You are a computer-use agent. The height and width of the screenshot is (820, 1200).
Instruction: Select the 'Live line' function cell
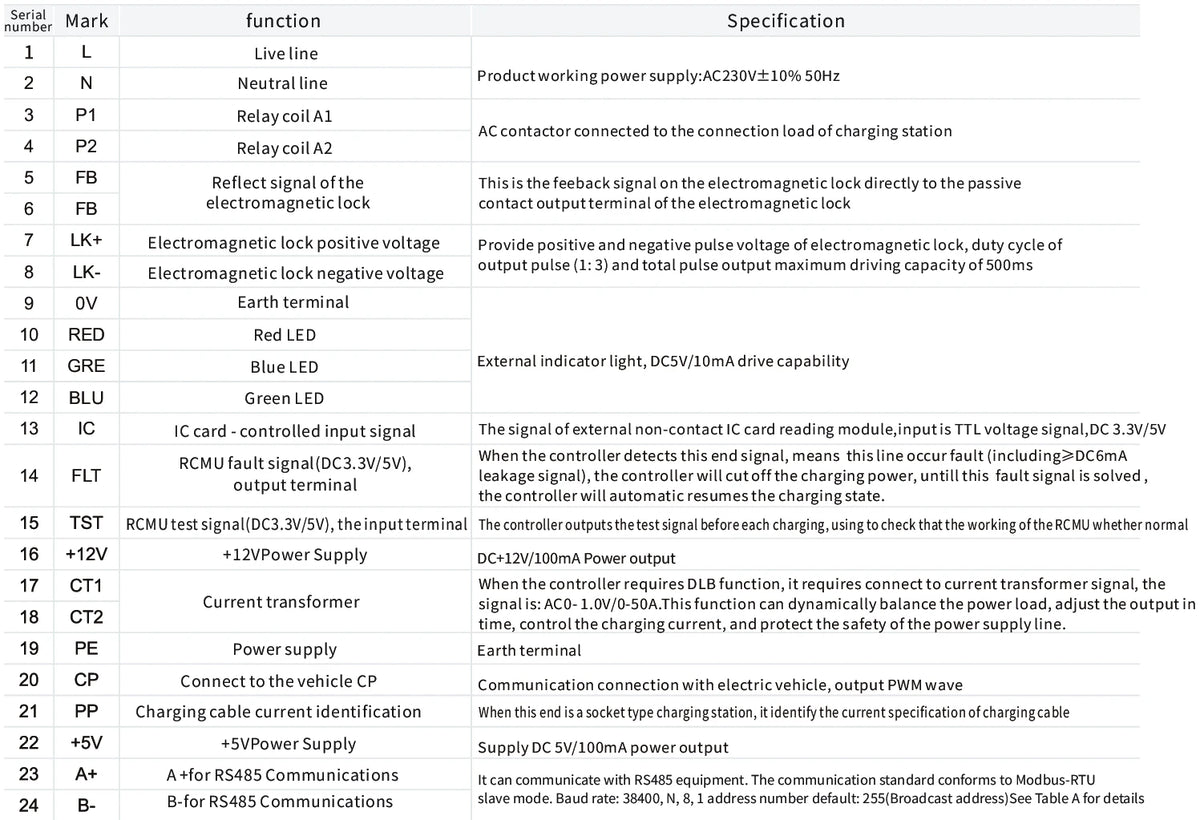click(x=286, y=53)
